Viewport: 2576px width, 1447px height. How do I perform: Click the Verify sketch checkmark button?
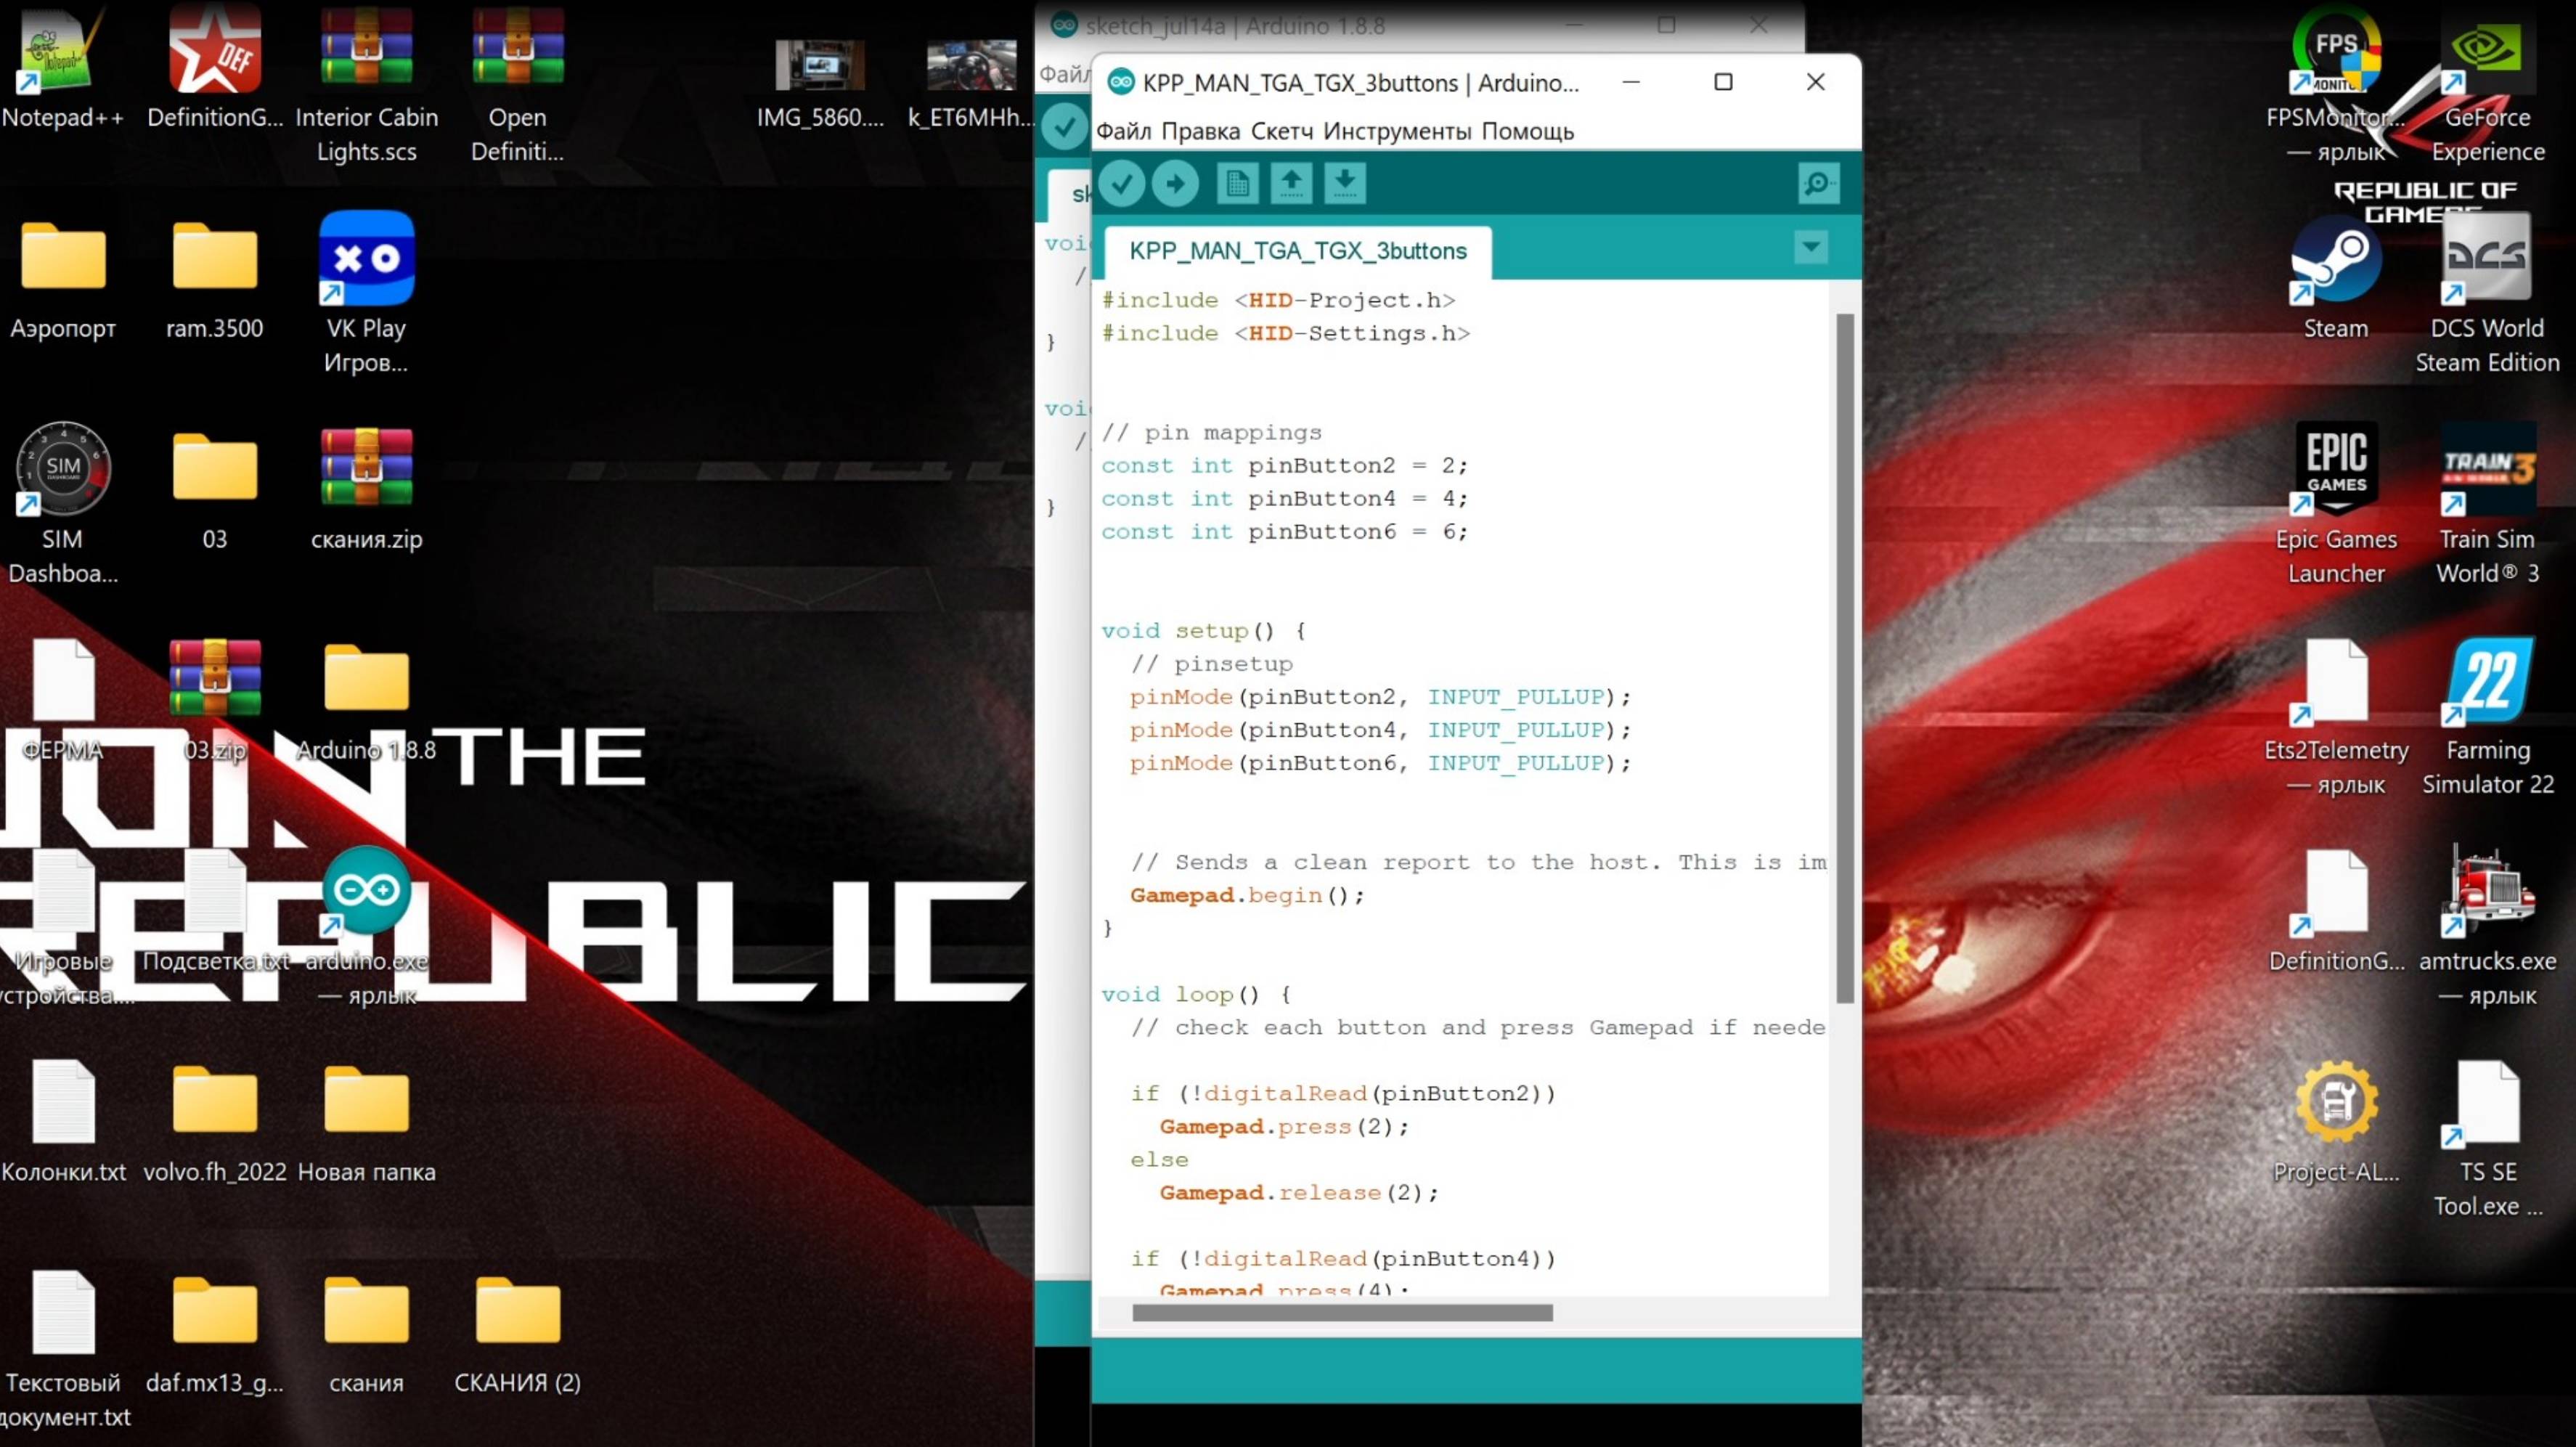[x=1122, y=184]
